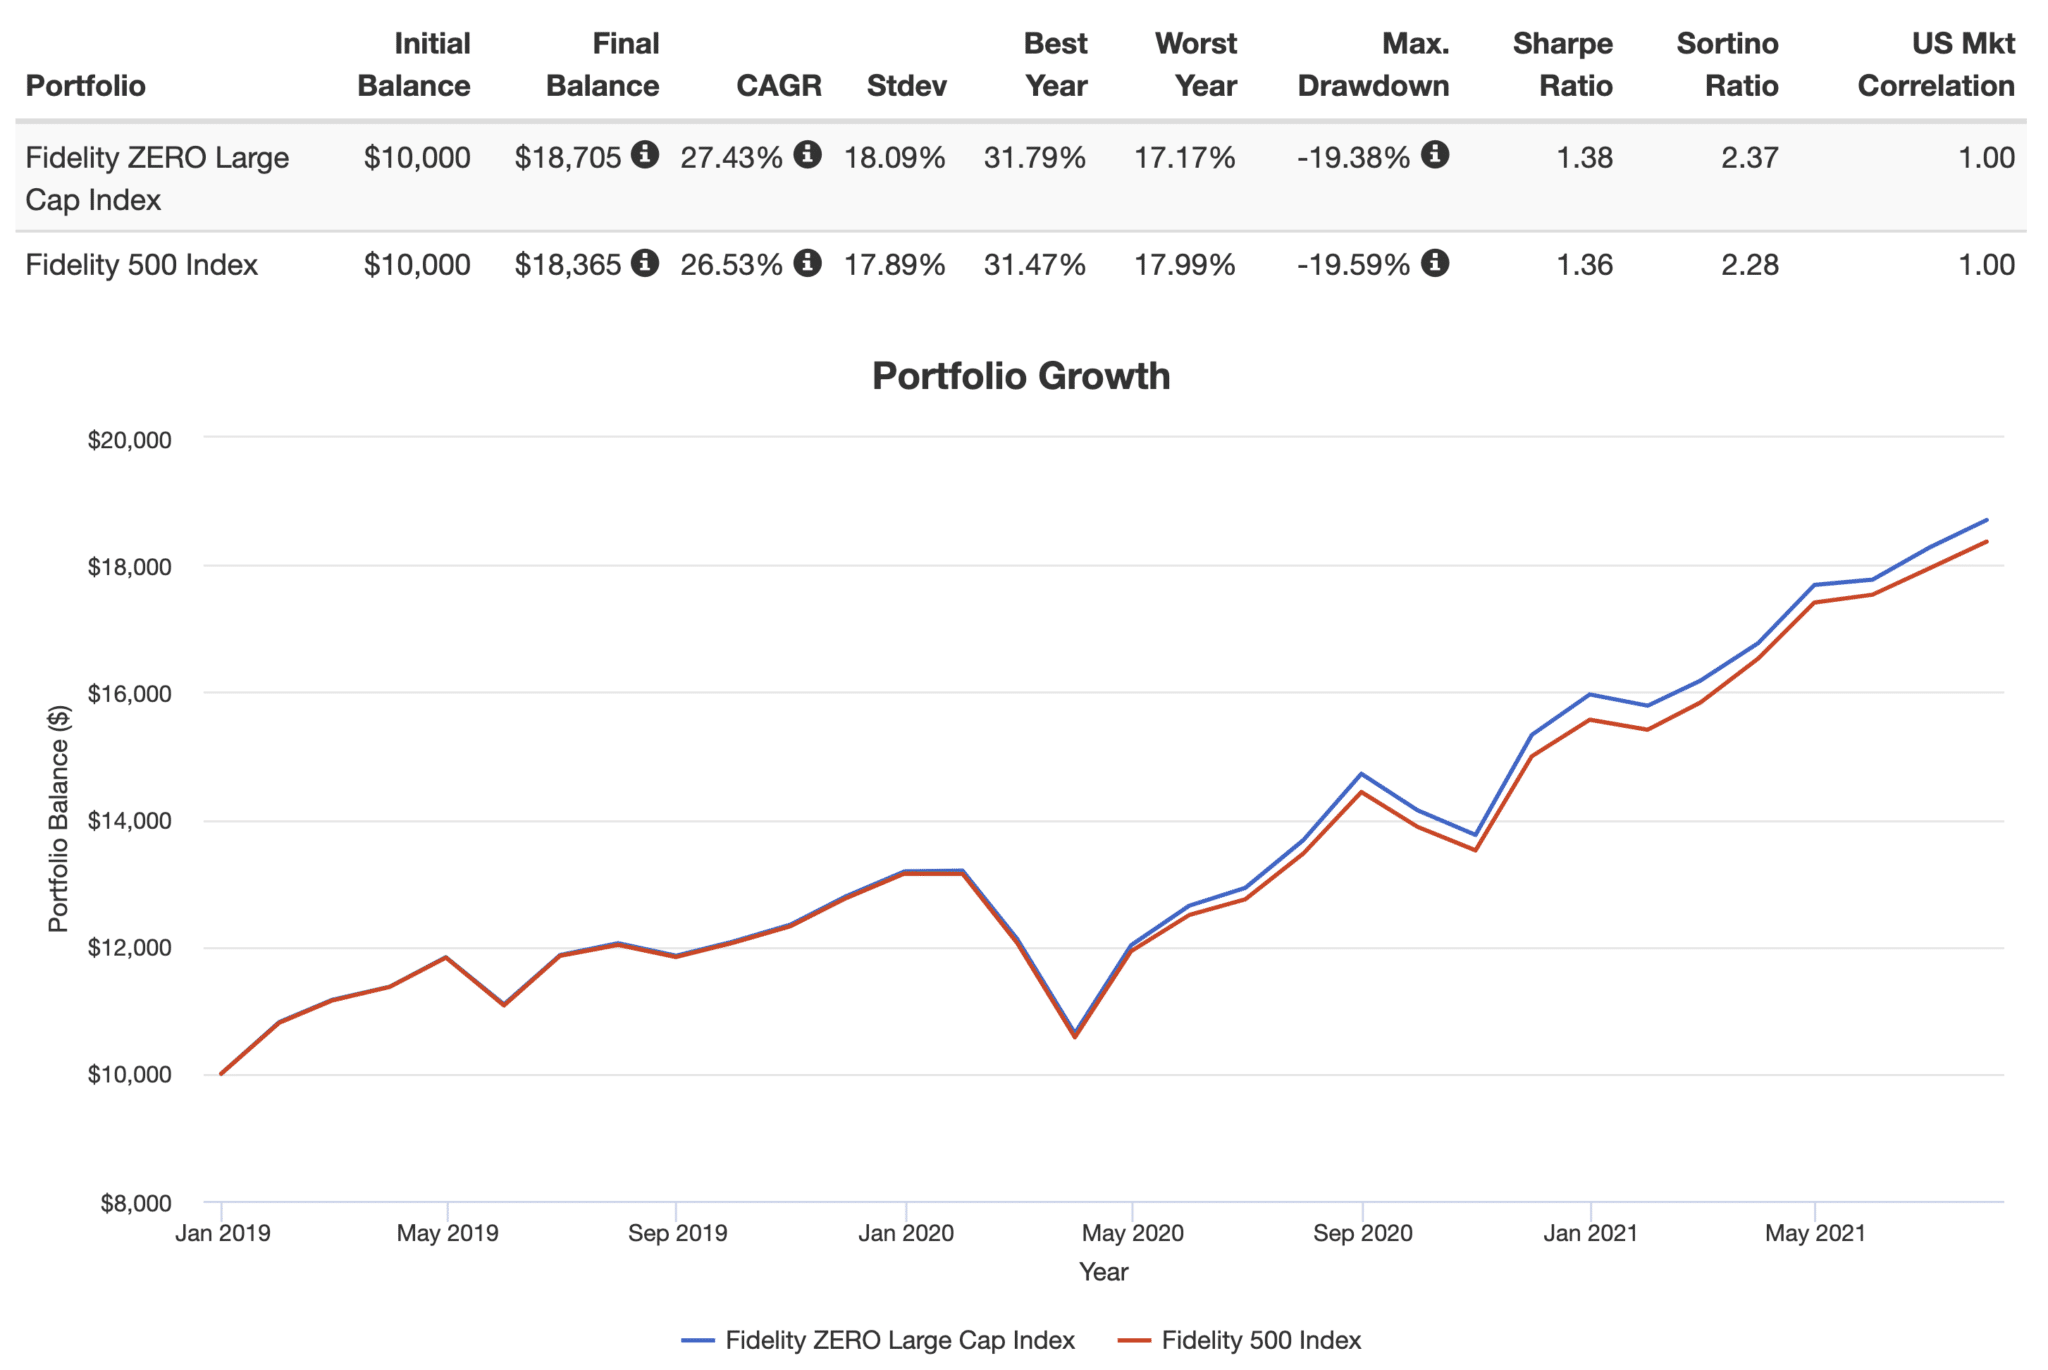Click Jan 2019 x-axis label
Viewport: 2048px width, 1370px height.
tap(223, 1233)
